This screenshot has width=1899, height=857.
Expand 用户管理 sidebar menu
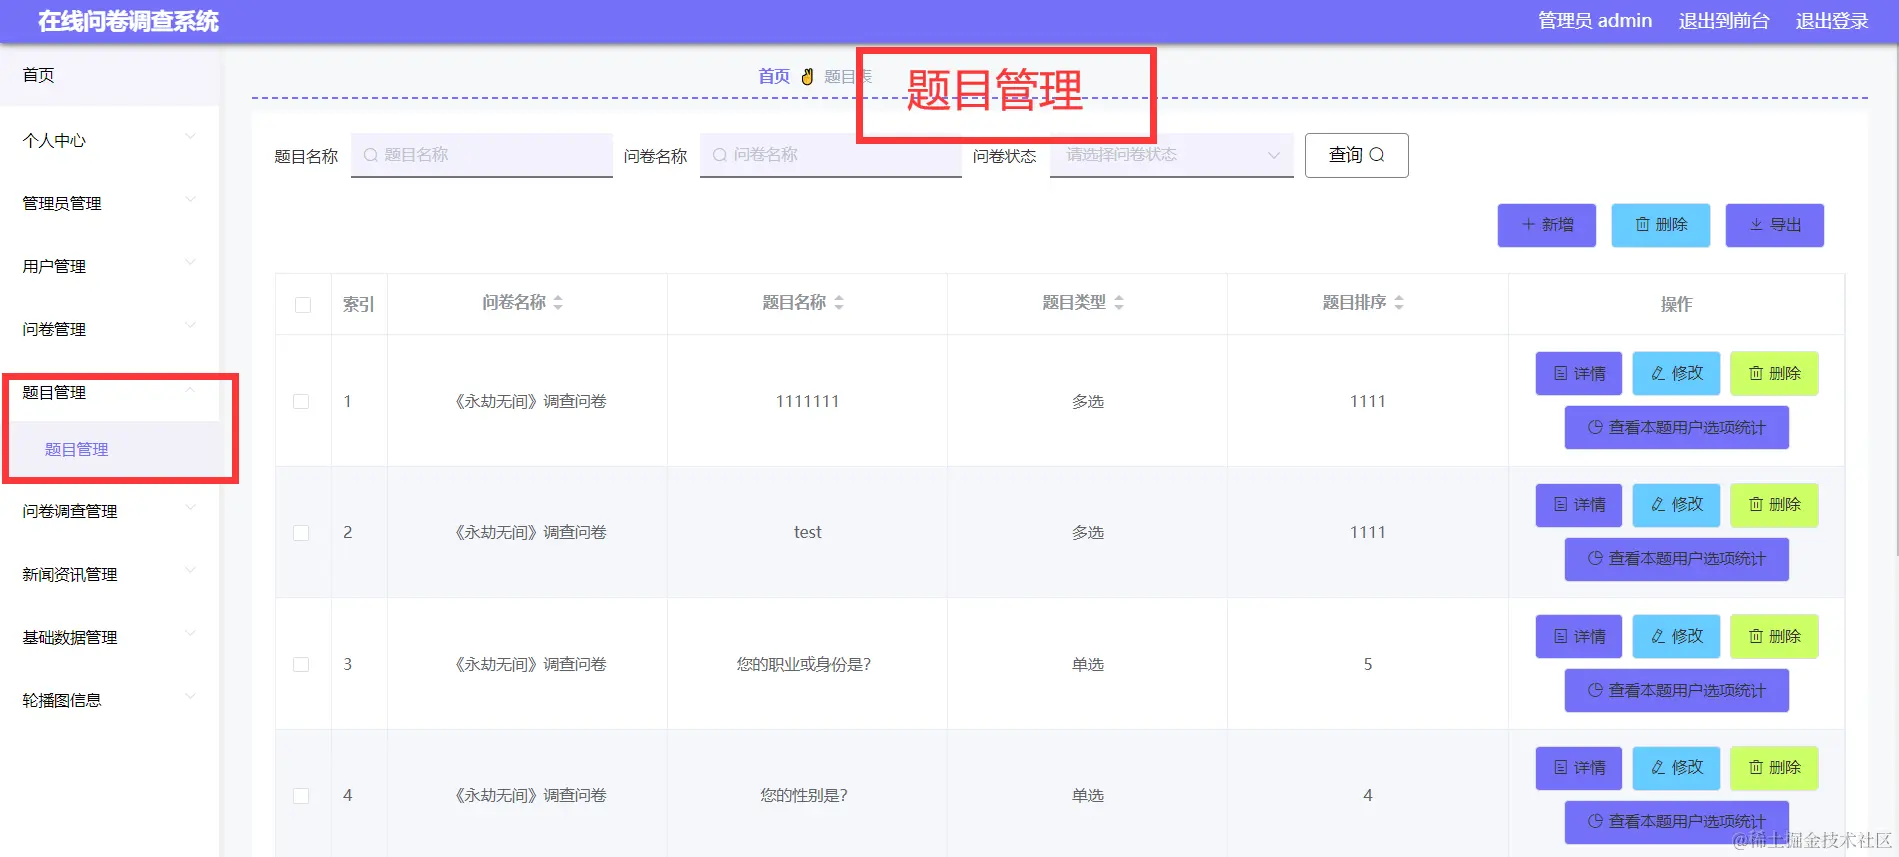click(110, 266)
